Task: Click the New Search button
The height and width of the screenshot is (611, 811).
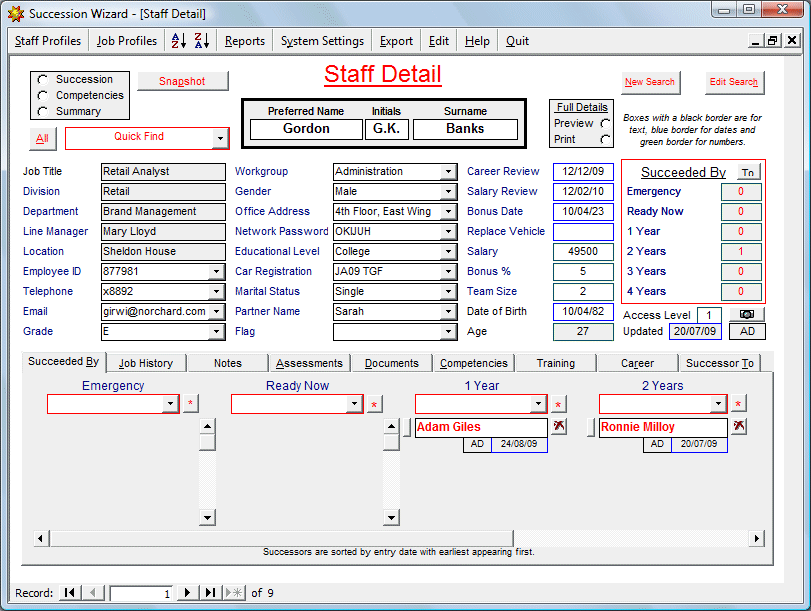Action: click(650, 82)
